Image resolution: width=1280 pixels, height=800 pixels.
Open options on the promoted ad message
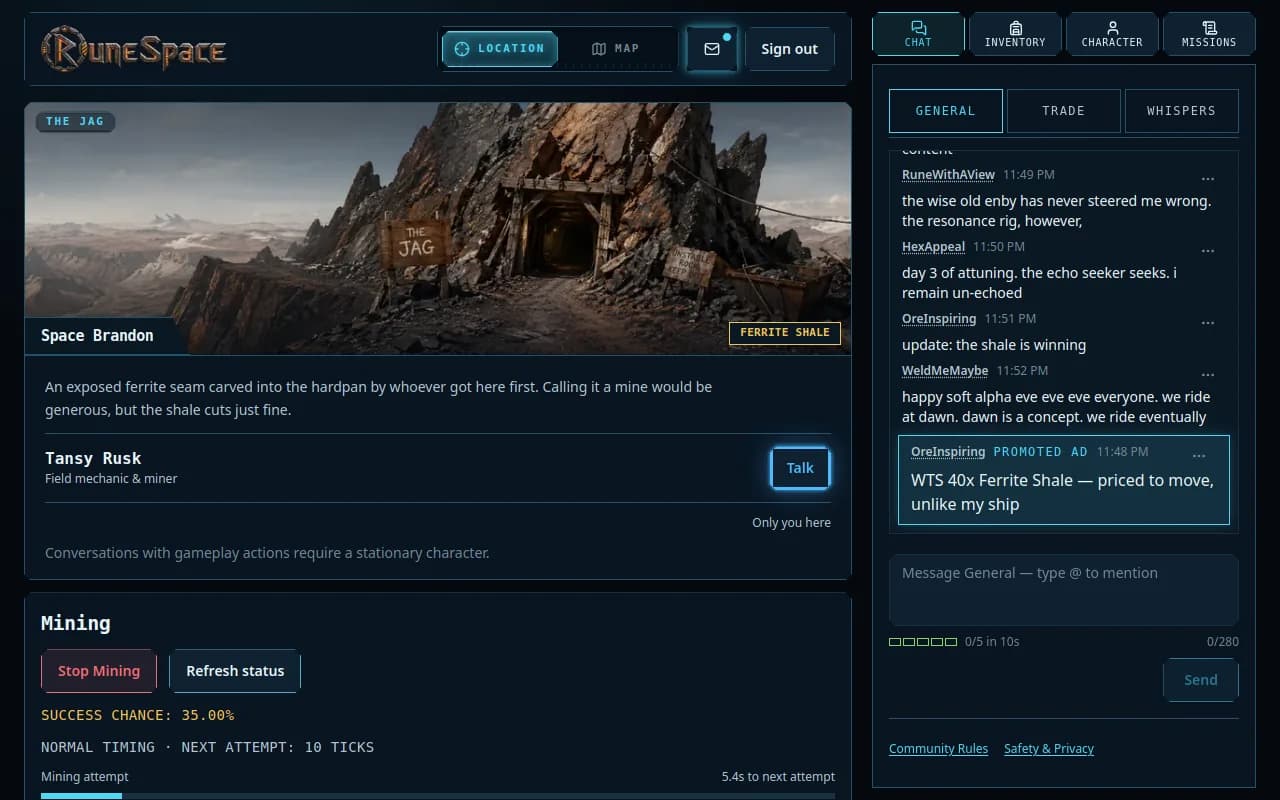click(1199, 456)
